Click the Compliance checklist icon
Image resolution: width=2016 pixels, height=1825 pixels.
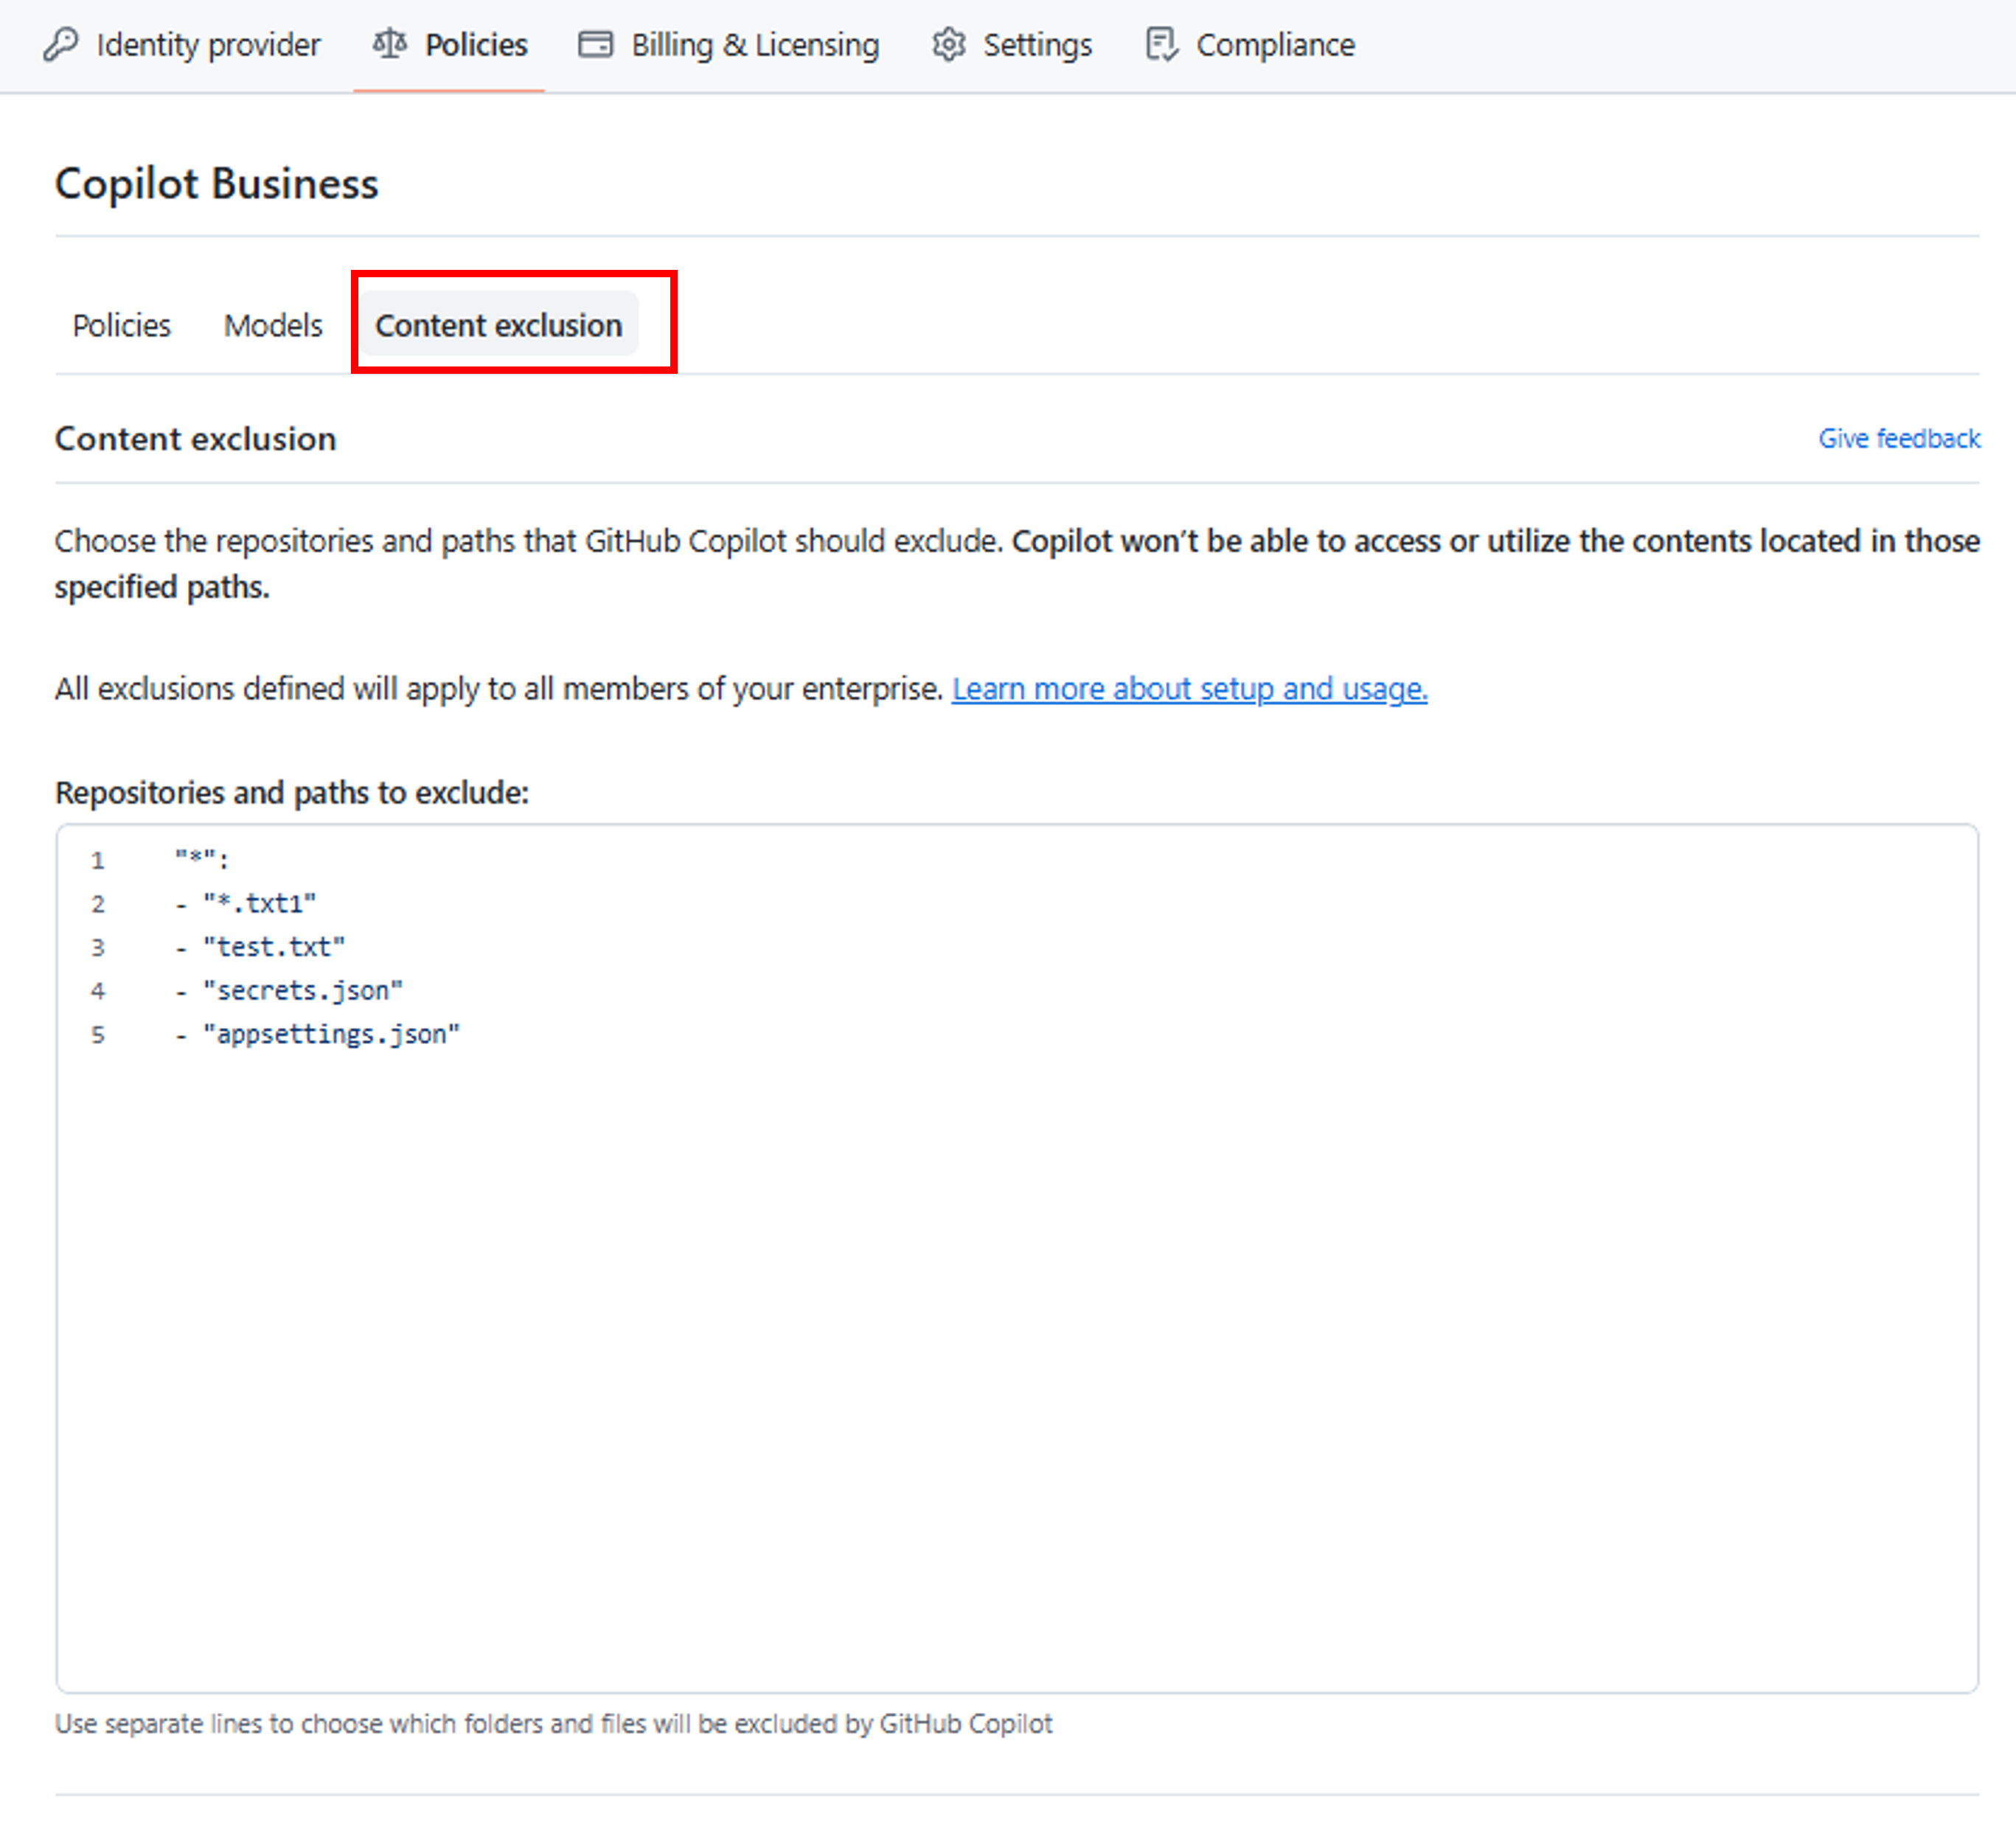tap(1162, 45)
